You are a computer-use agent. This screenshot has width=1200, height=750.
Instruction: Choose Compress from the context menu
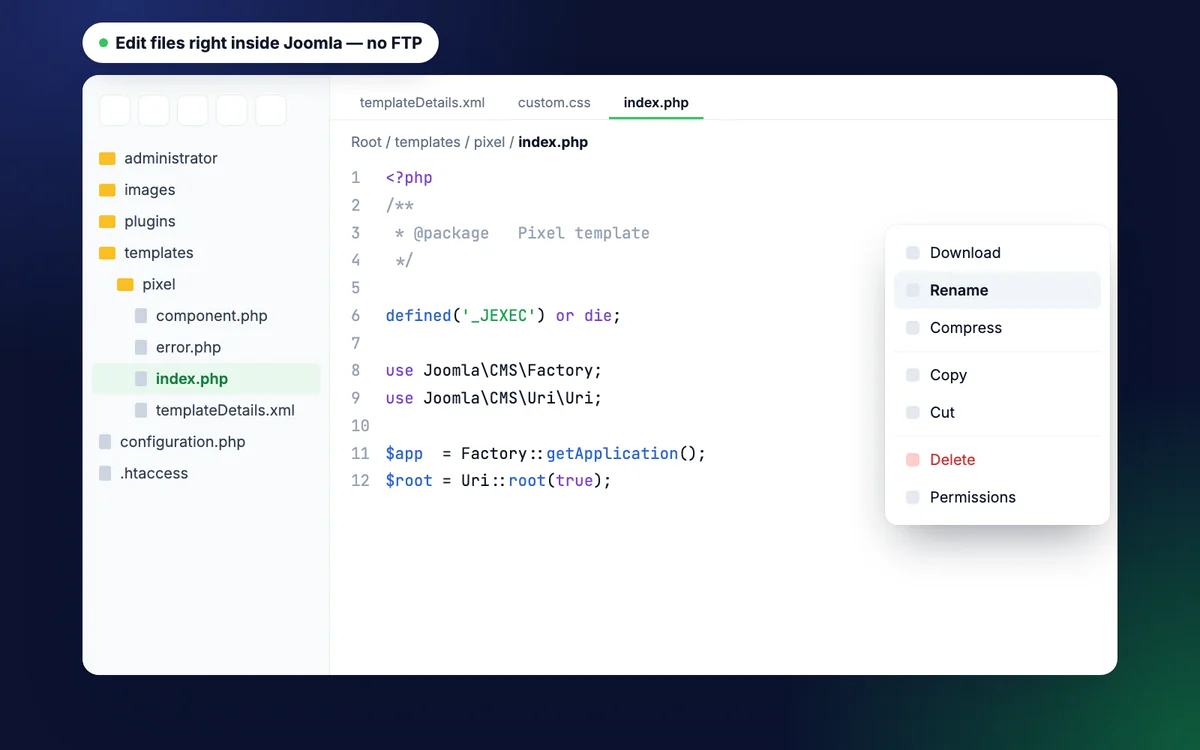click(x=997, y=328)
